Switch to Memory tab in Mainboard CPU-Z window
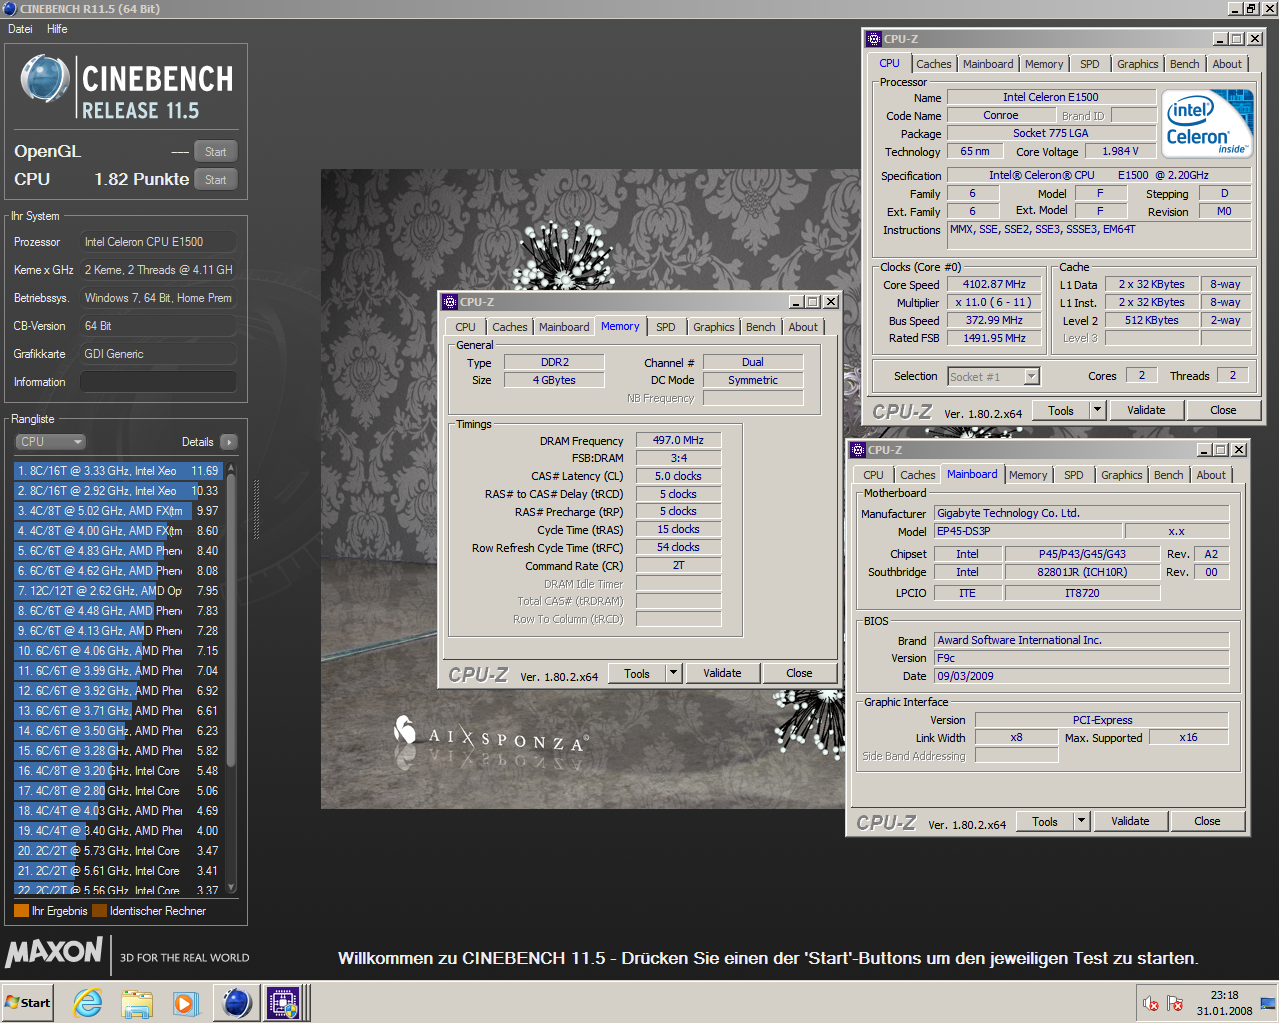The height and width of the screenshot is (1023, 1279). click(1028, 475)
